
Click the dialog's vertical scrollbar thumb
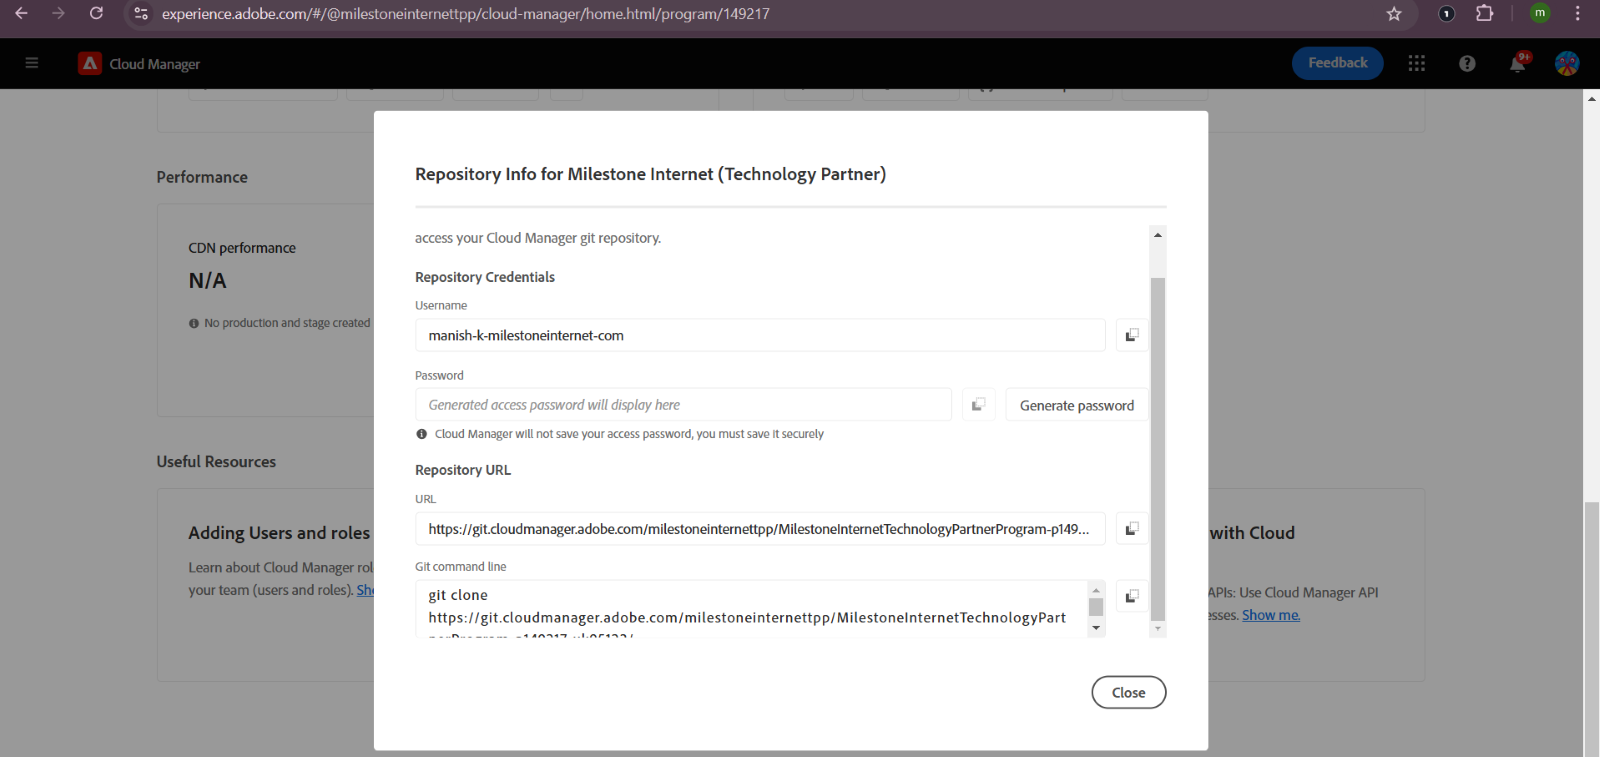point(1158,449)
